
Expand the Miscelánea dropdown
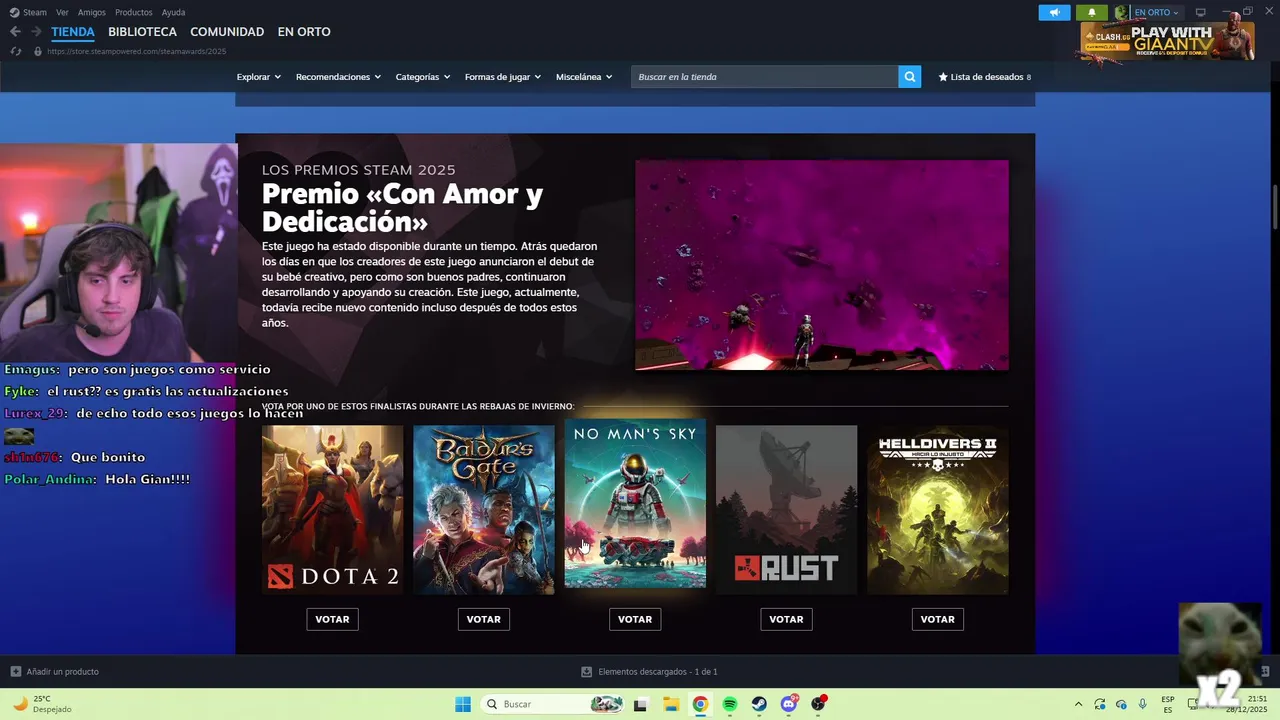tap(584, 77)
